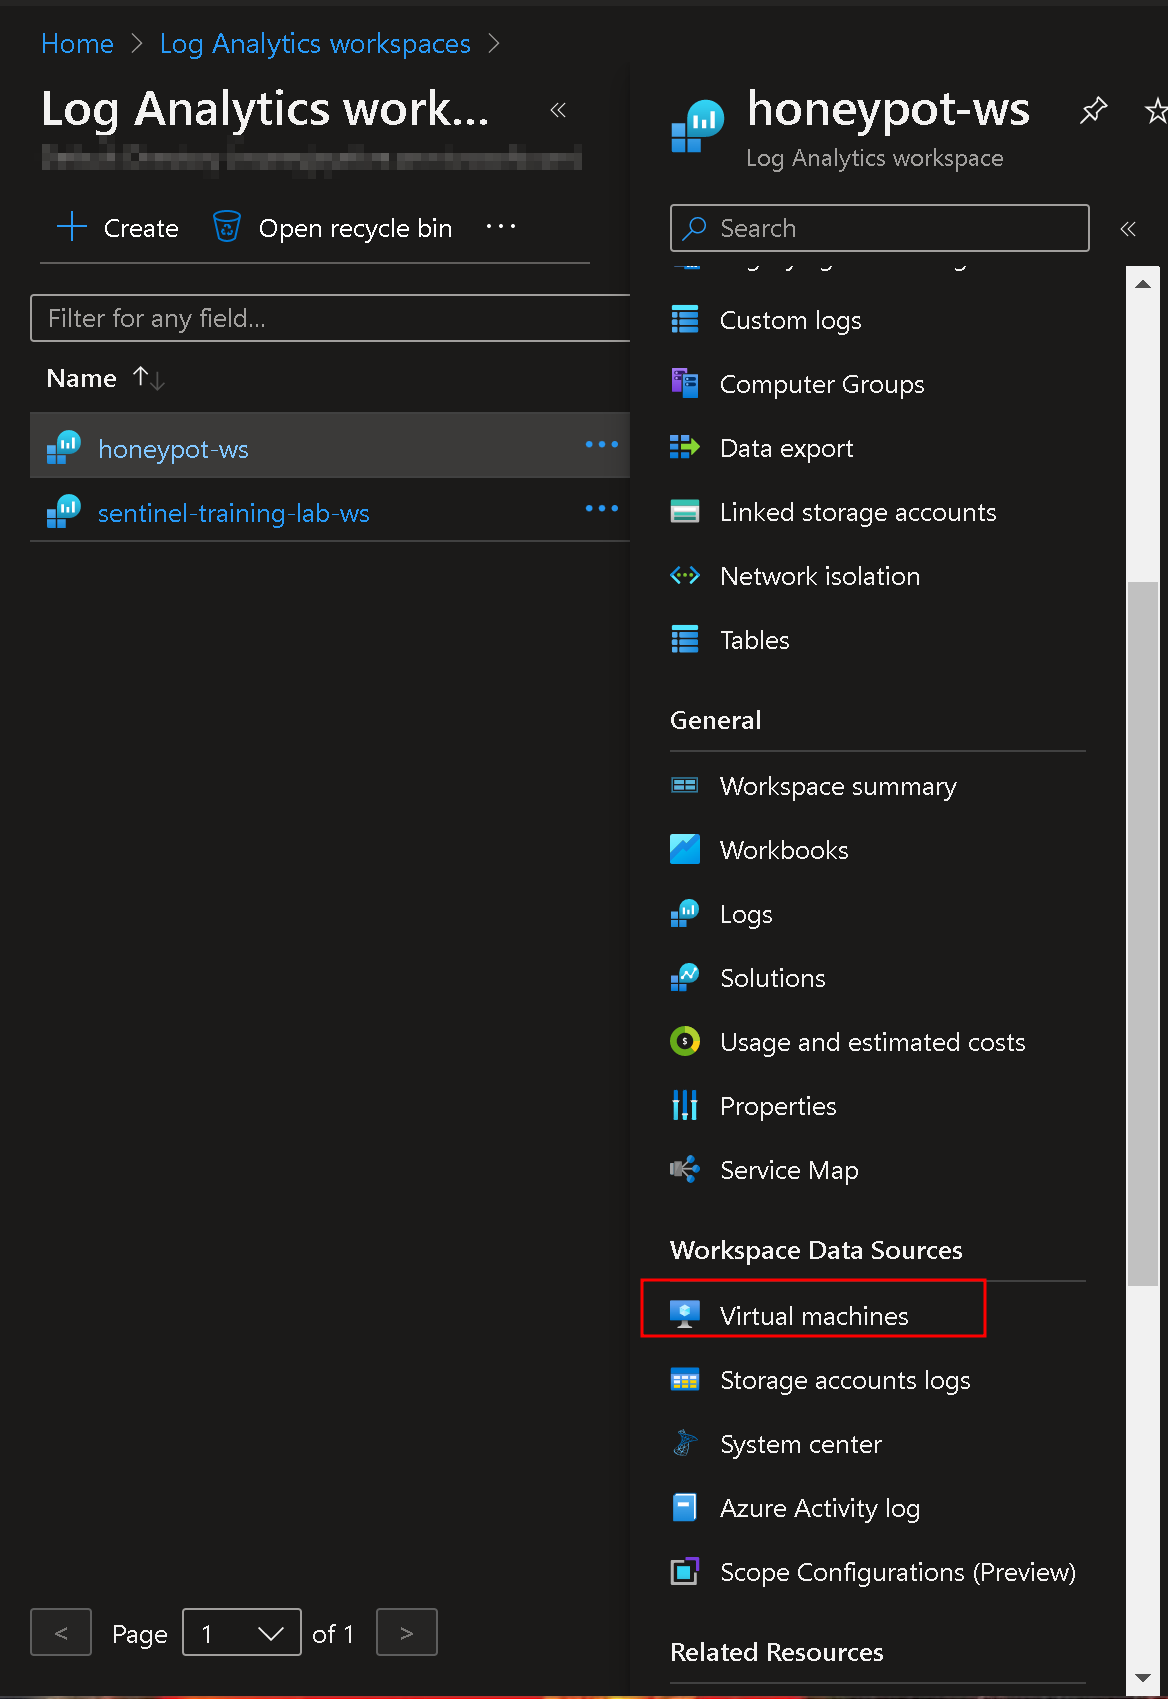Click the Virtual machines monitor icon
1168x1699 pixels.
[685, 1315]
